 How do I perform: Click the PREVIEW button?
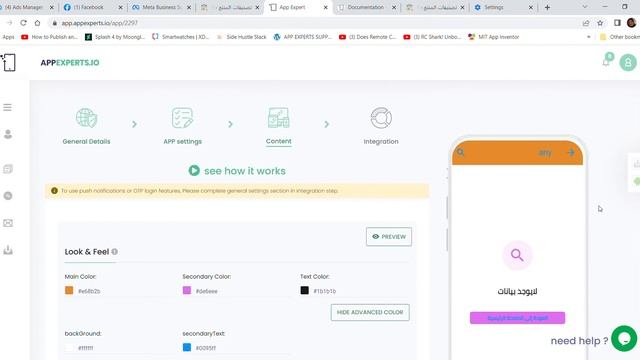coord(389,237)
